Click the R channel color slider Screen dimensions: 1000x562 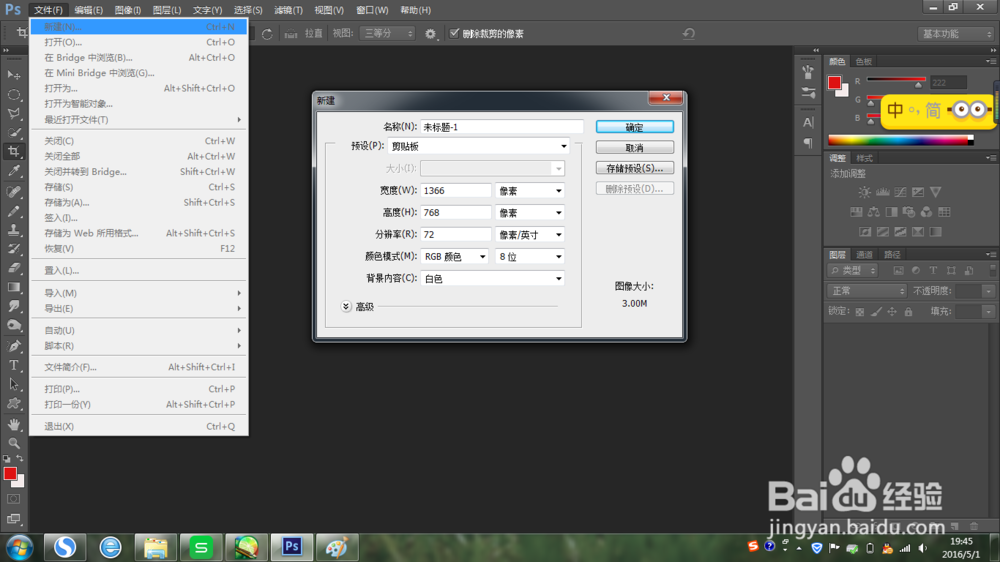pos(895,80)
